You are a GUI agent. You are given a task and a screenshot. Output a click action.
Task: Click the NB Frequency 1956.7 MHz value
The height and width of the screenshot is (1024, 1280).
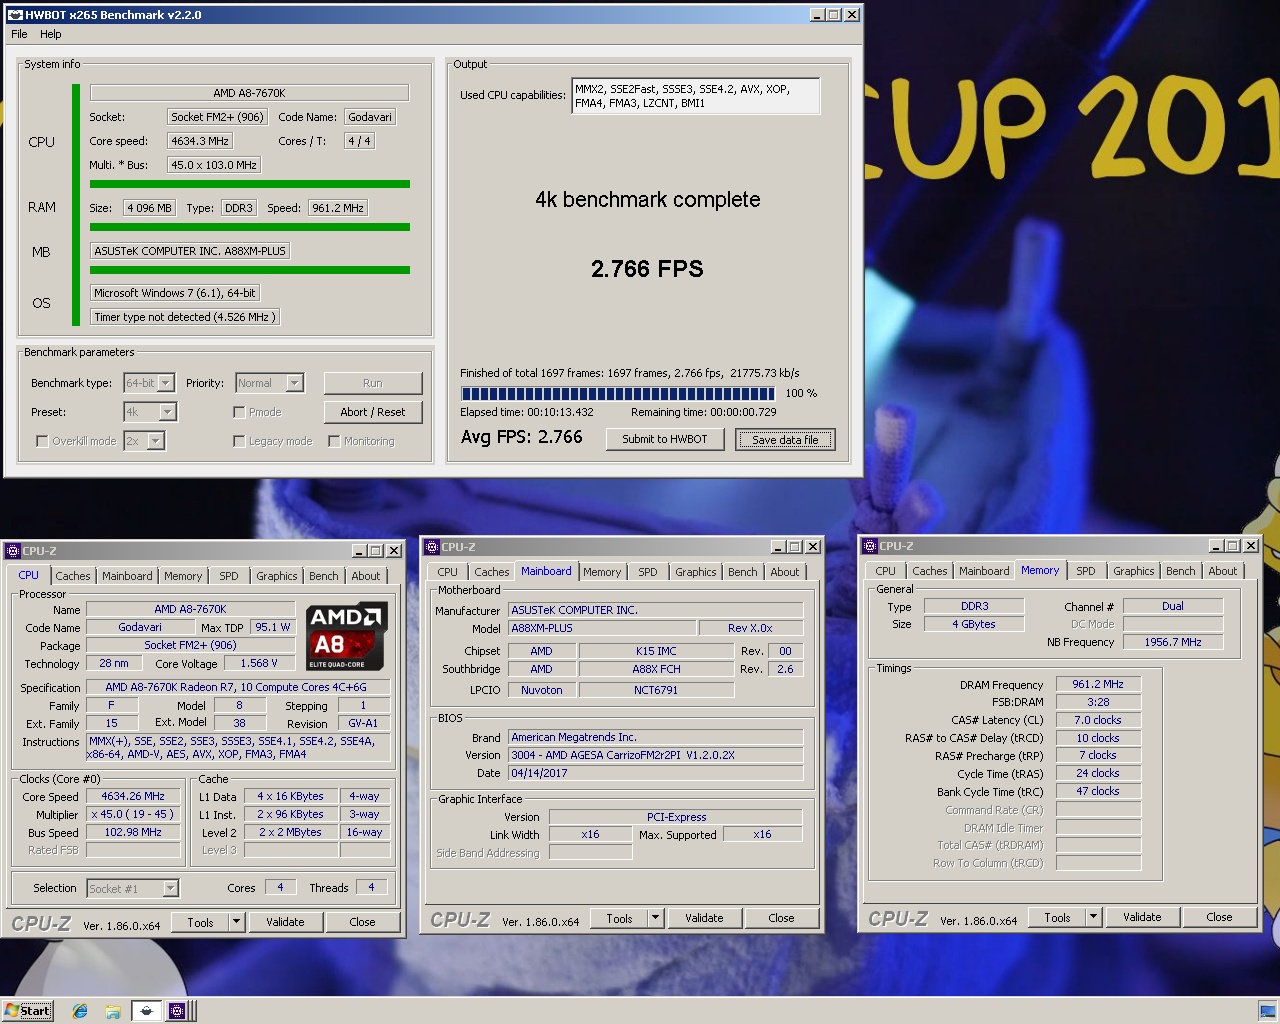[1173, 642]
